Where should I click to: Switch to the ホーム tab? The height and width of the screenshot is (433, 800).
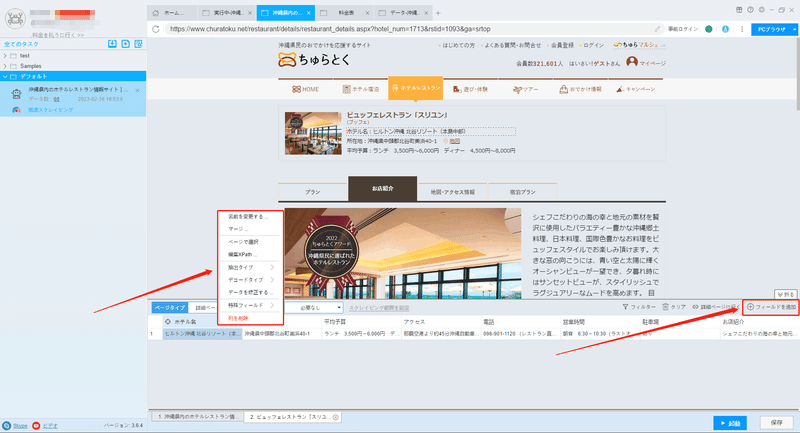point(172,13)
